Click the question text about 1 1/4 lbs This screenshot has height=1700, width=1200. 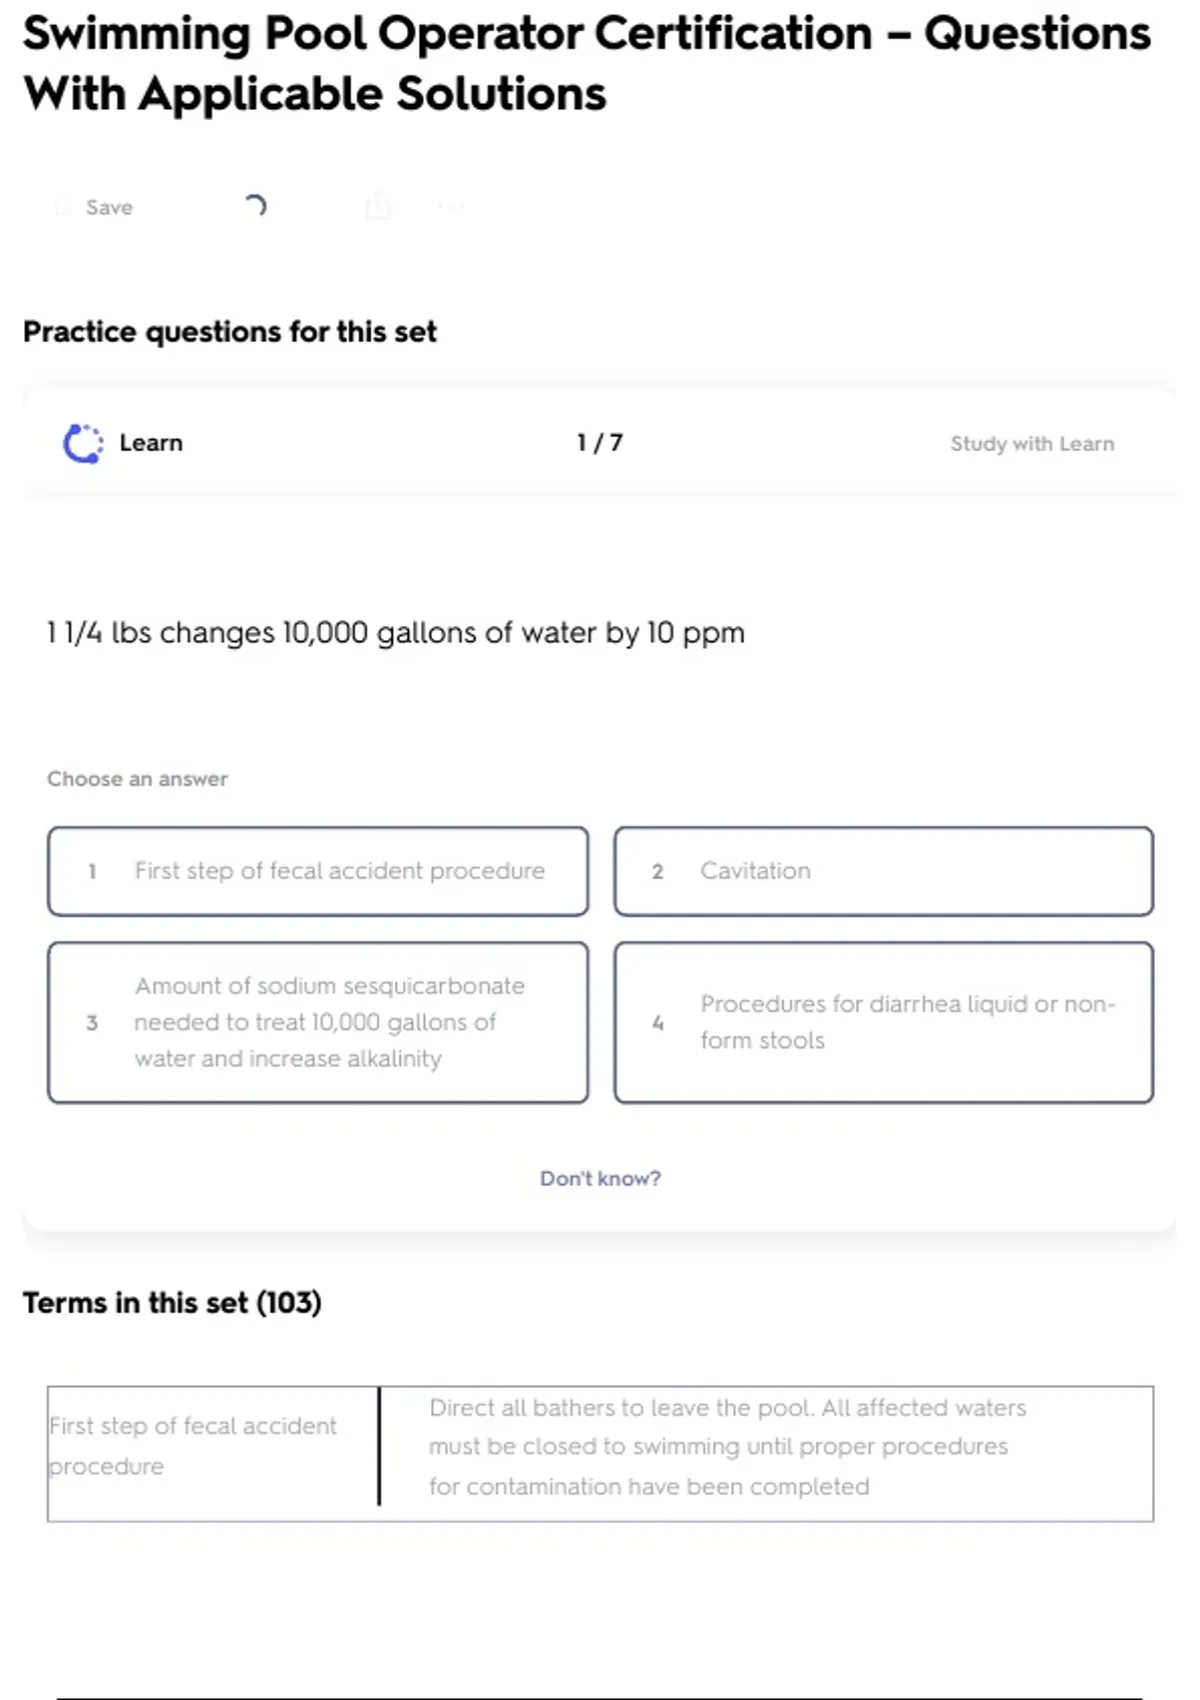396,633
